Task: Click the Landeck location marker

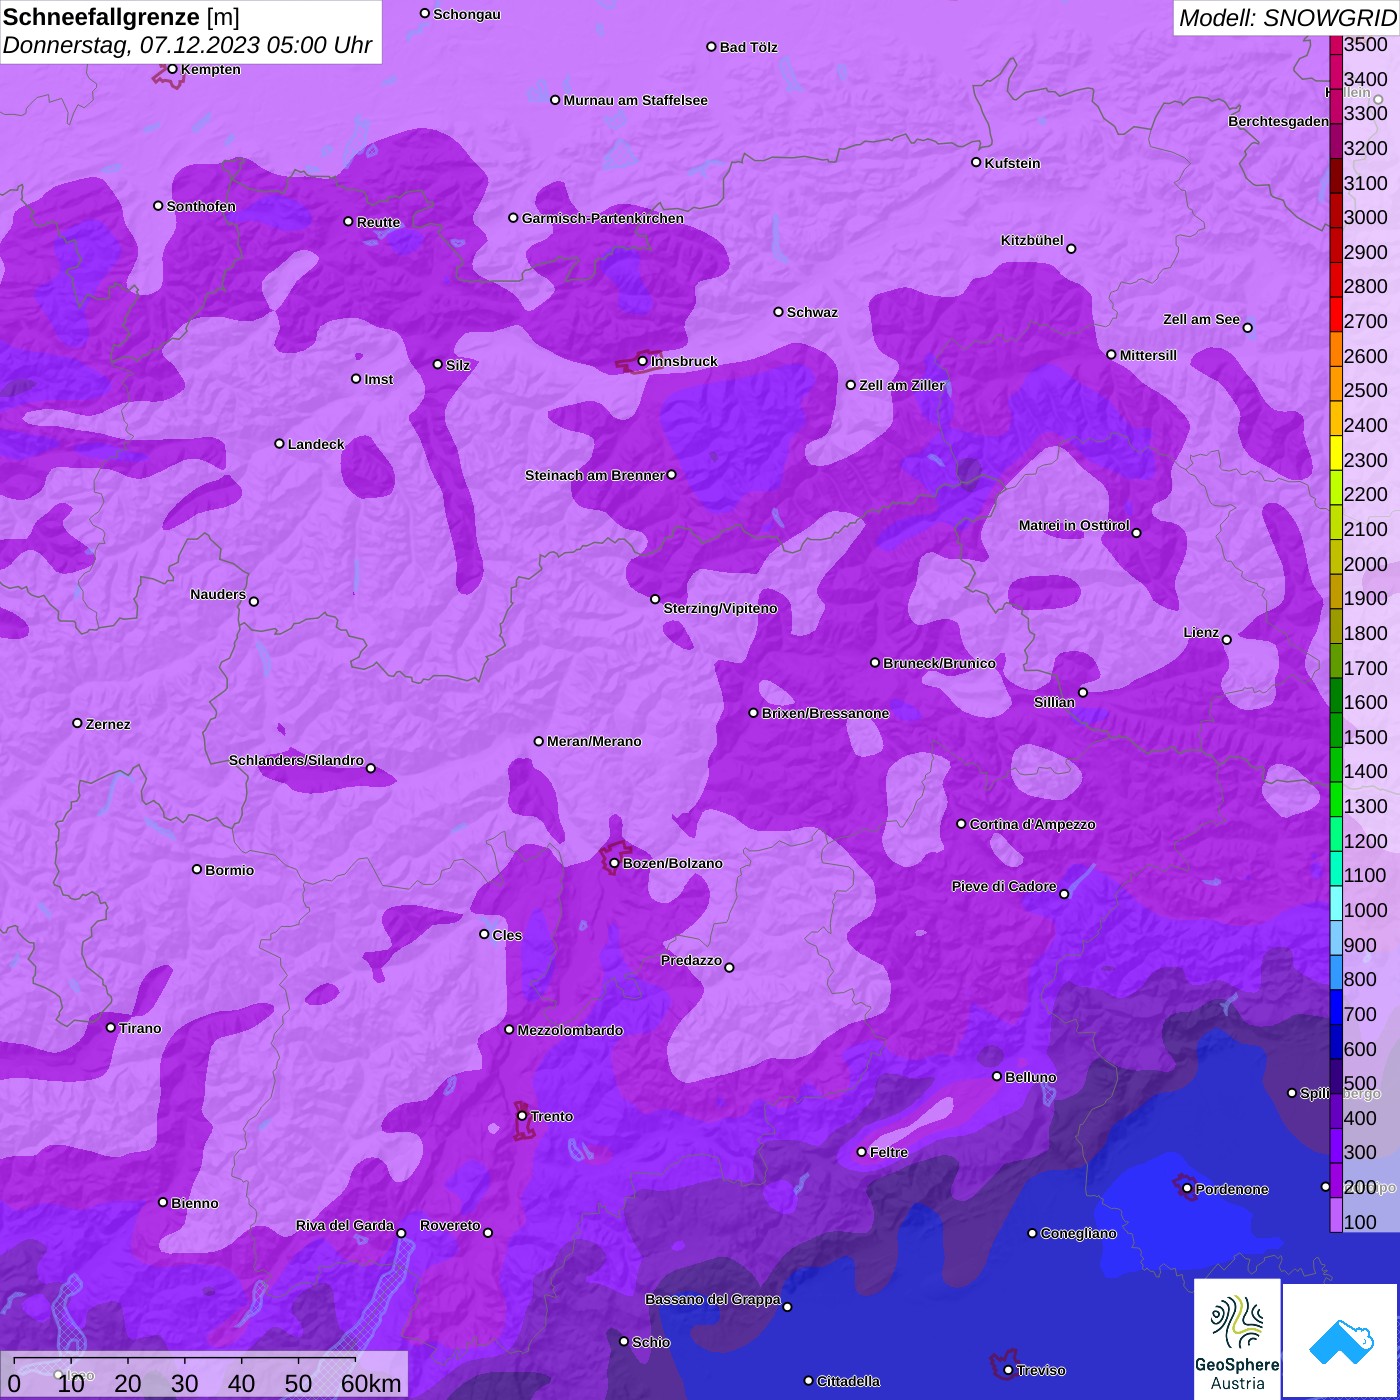Action: (279, 443)
